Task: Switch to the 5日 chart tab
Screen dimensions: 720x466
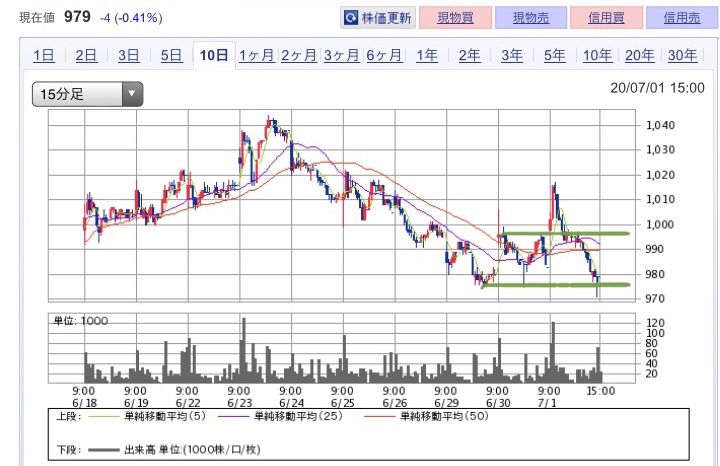Action: 171,56
